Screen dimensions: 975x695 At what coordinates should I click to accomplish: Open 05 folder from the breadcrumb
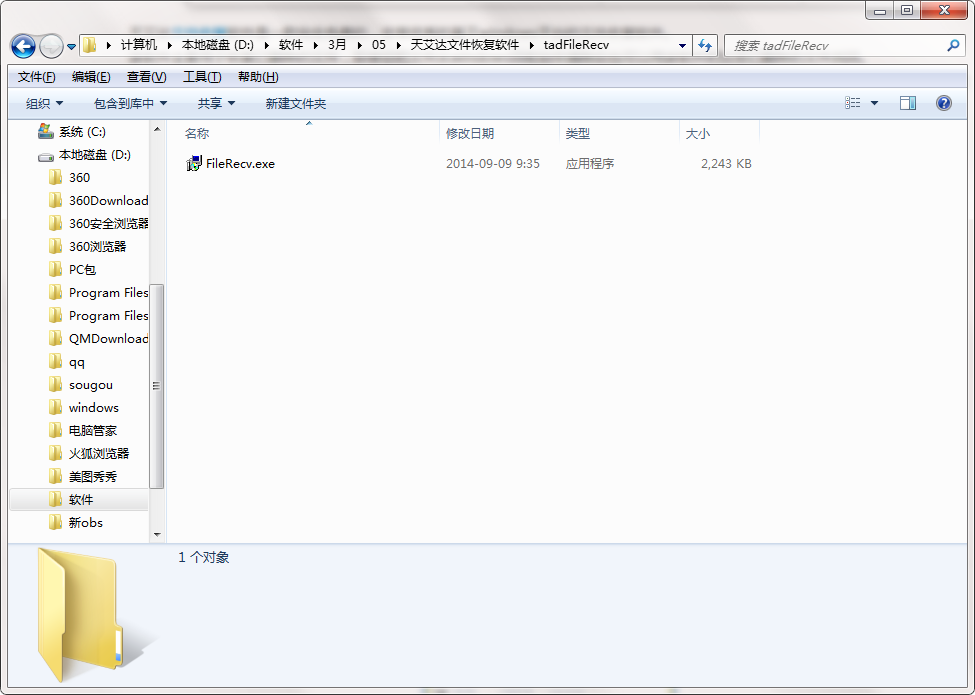pyautogui.click(x=379, y=45)
